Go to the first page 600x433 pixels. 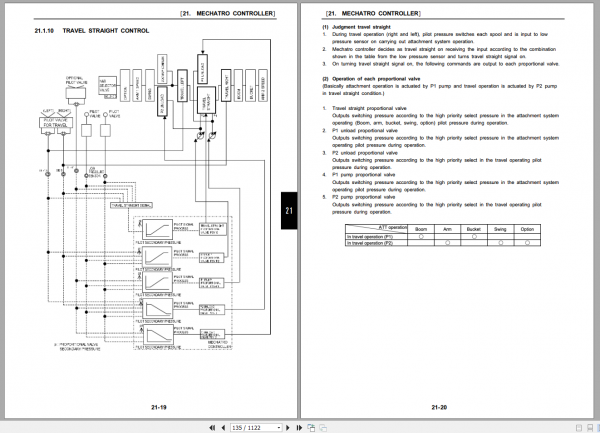212,428
